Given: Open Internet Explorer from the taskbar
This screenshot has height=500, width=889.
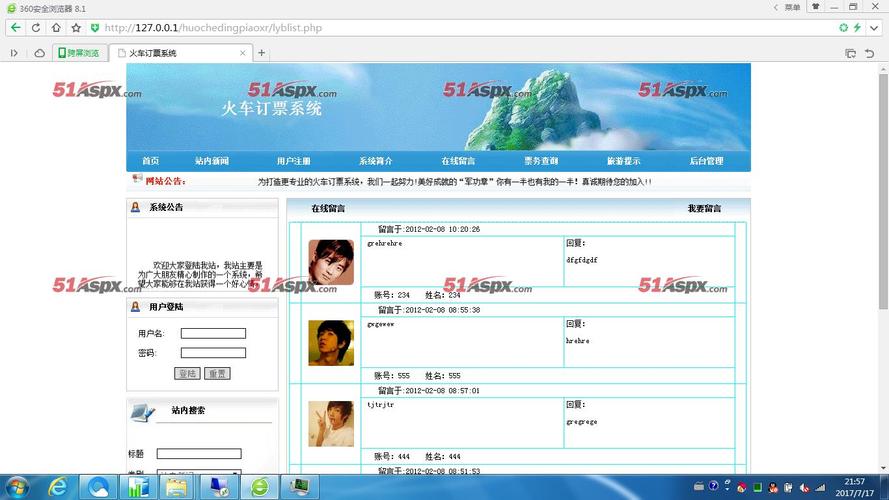Looking at the screenshot, I should point(58,486).
